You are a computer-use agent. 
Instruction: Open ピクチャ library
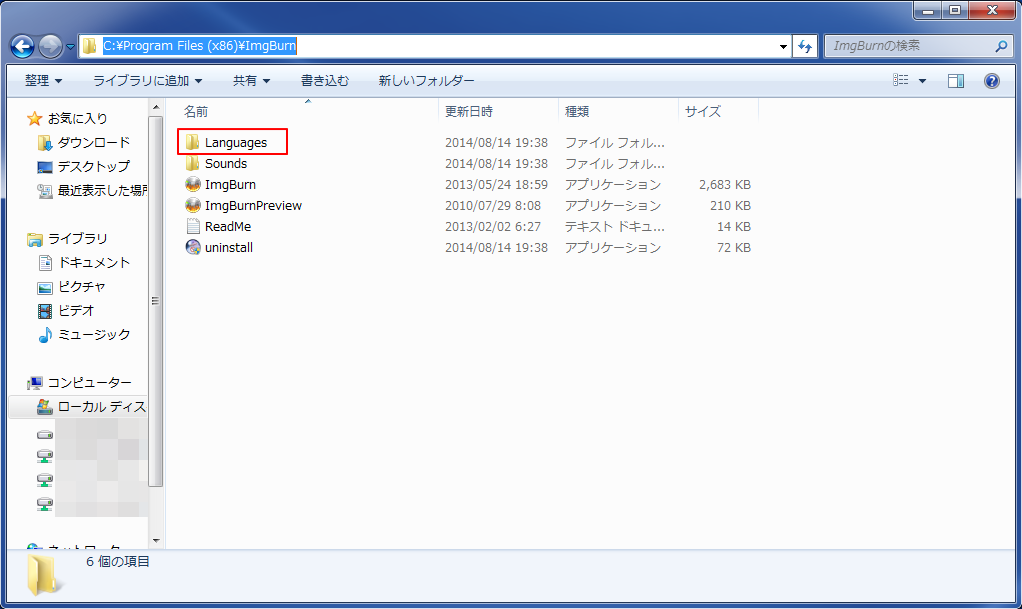coord(82,287)
